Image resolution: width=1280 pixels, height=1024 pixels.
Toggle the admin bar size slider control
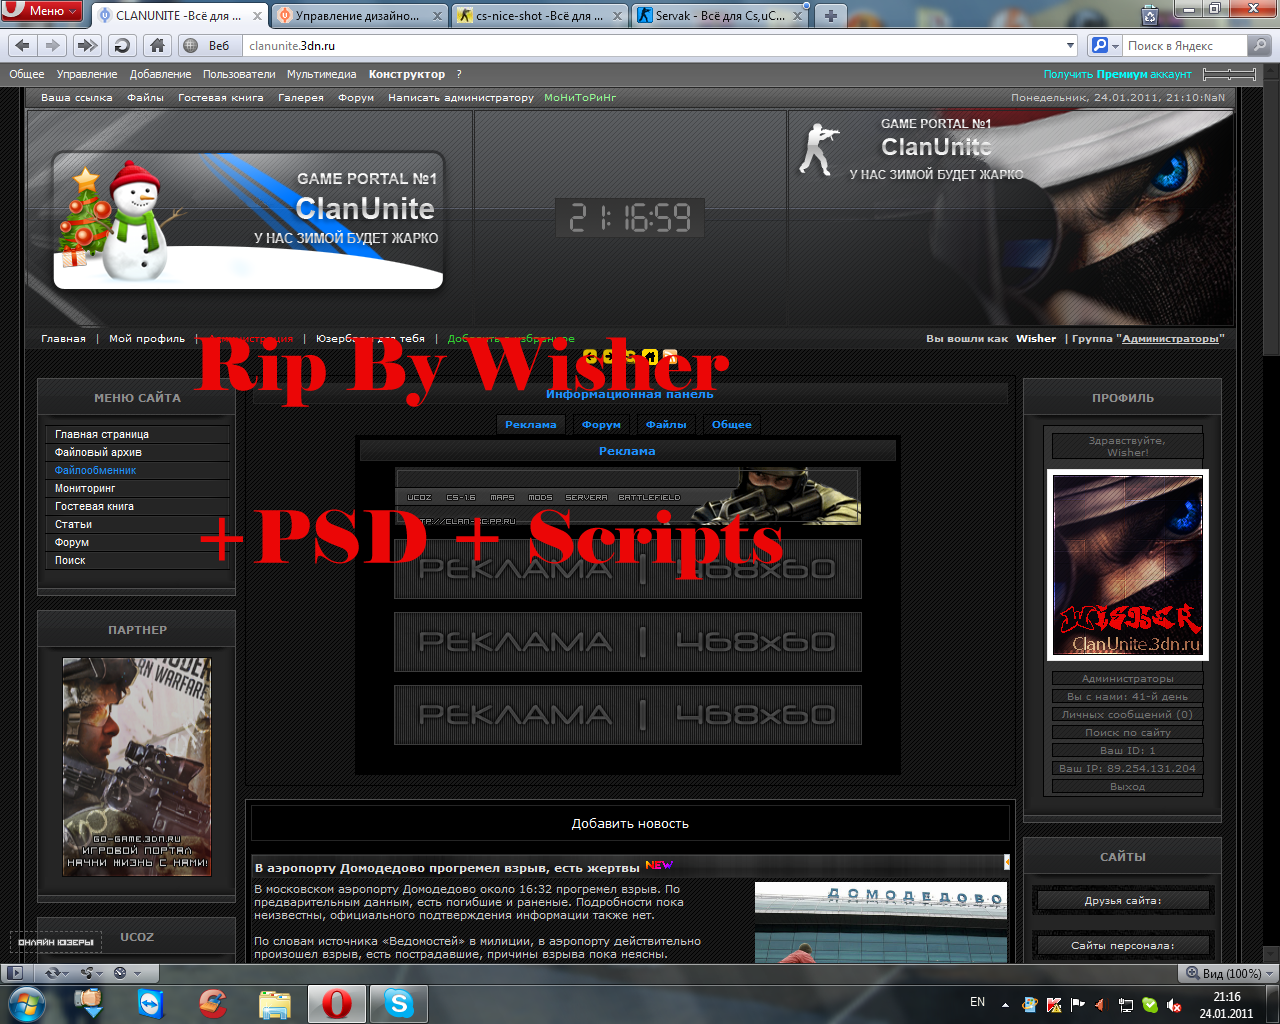[x=1229, y=74]
